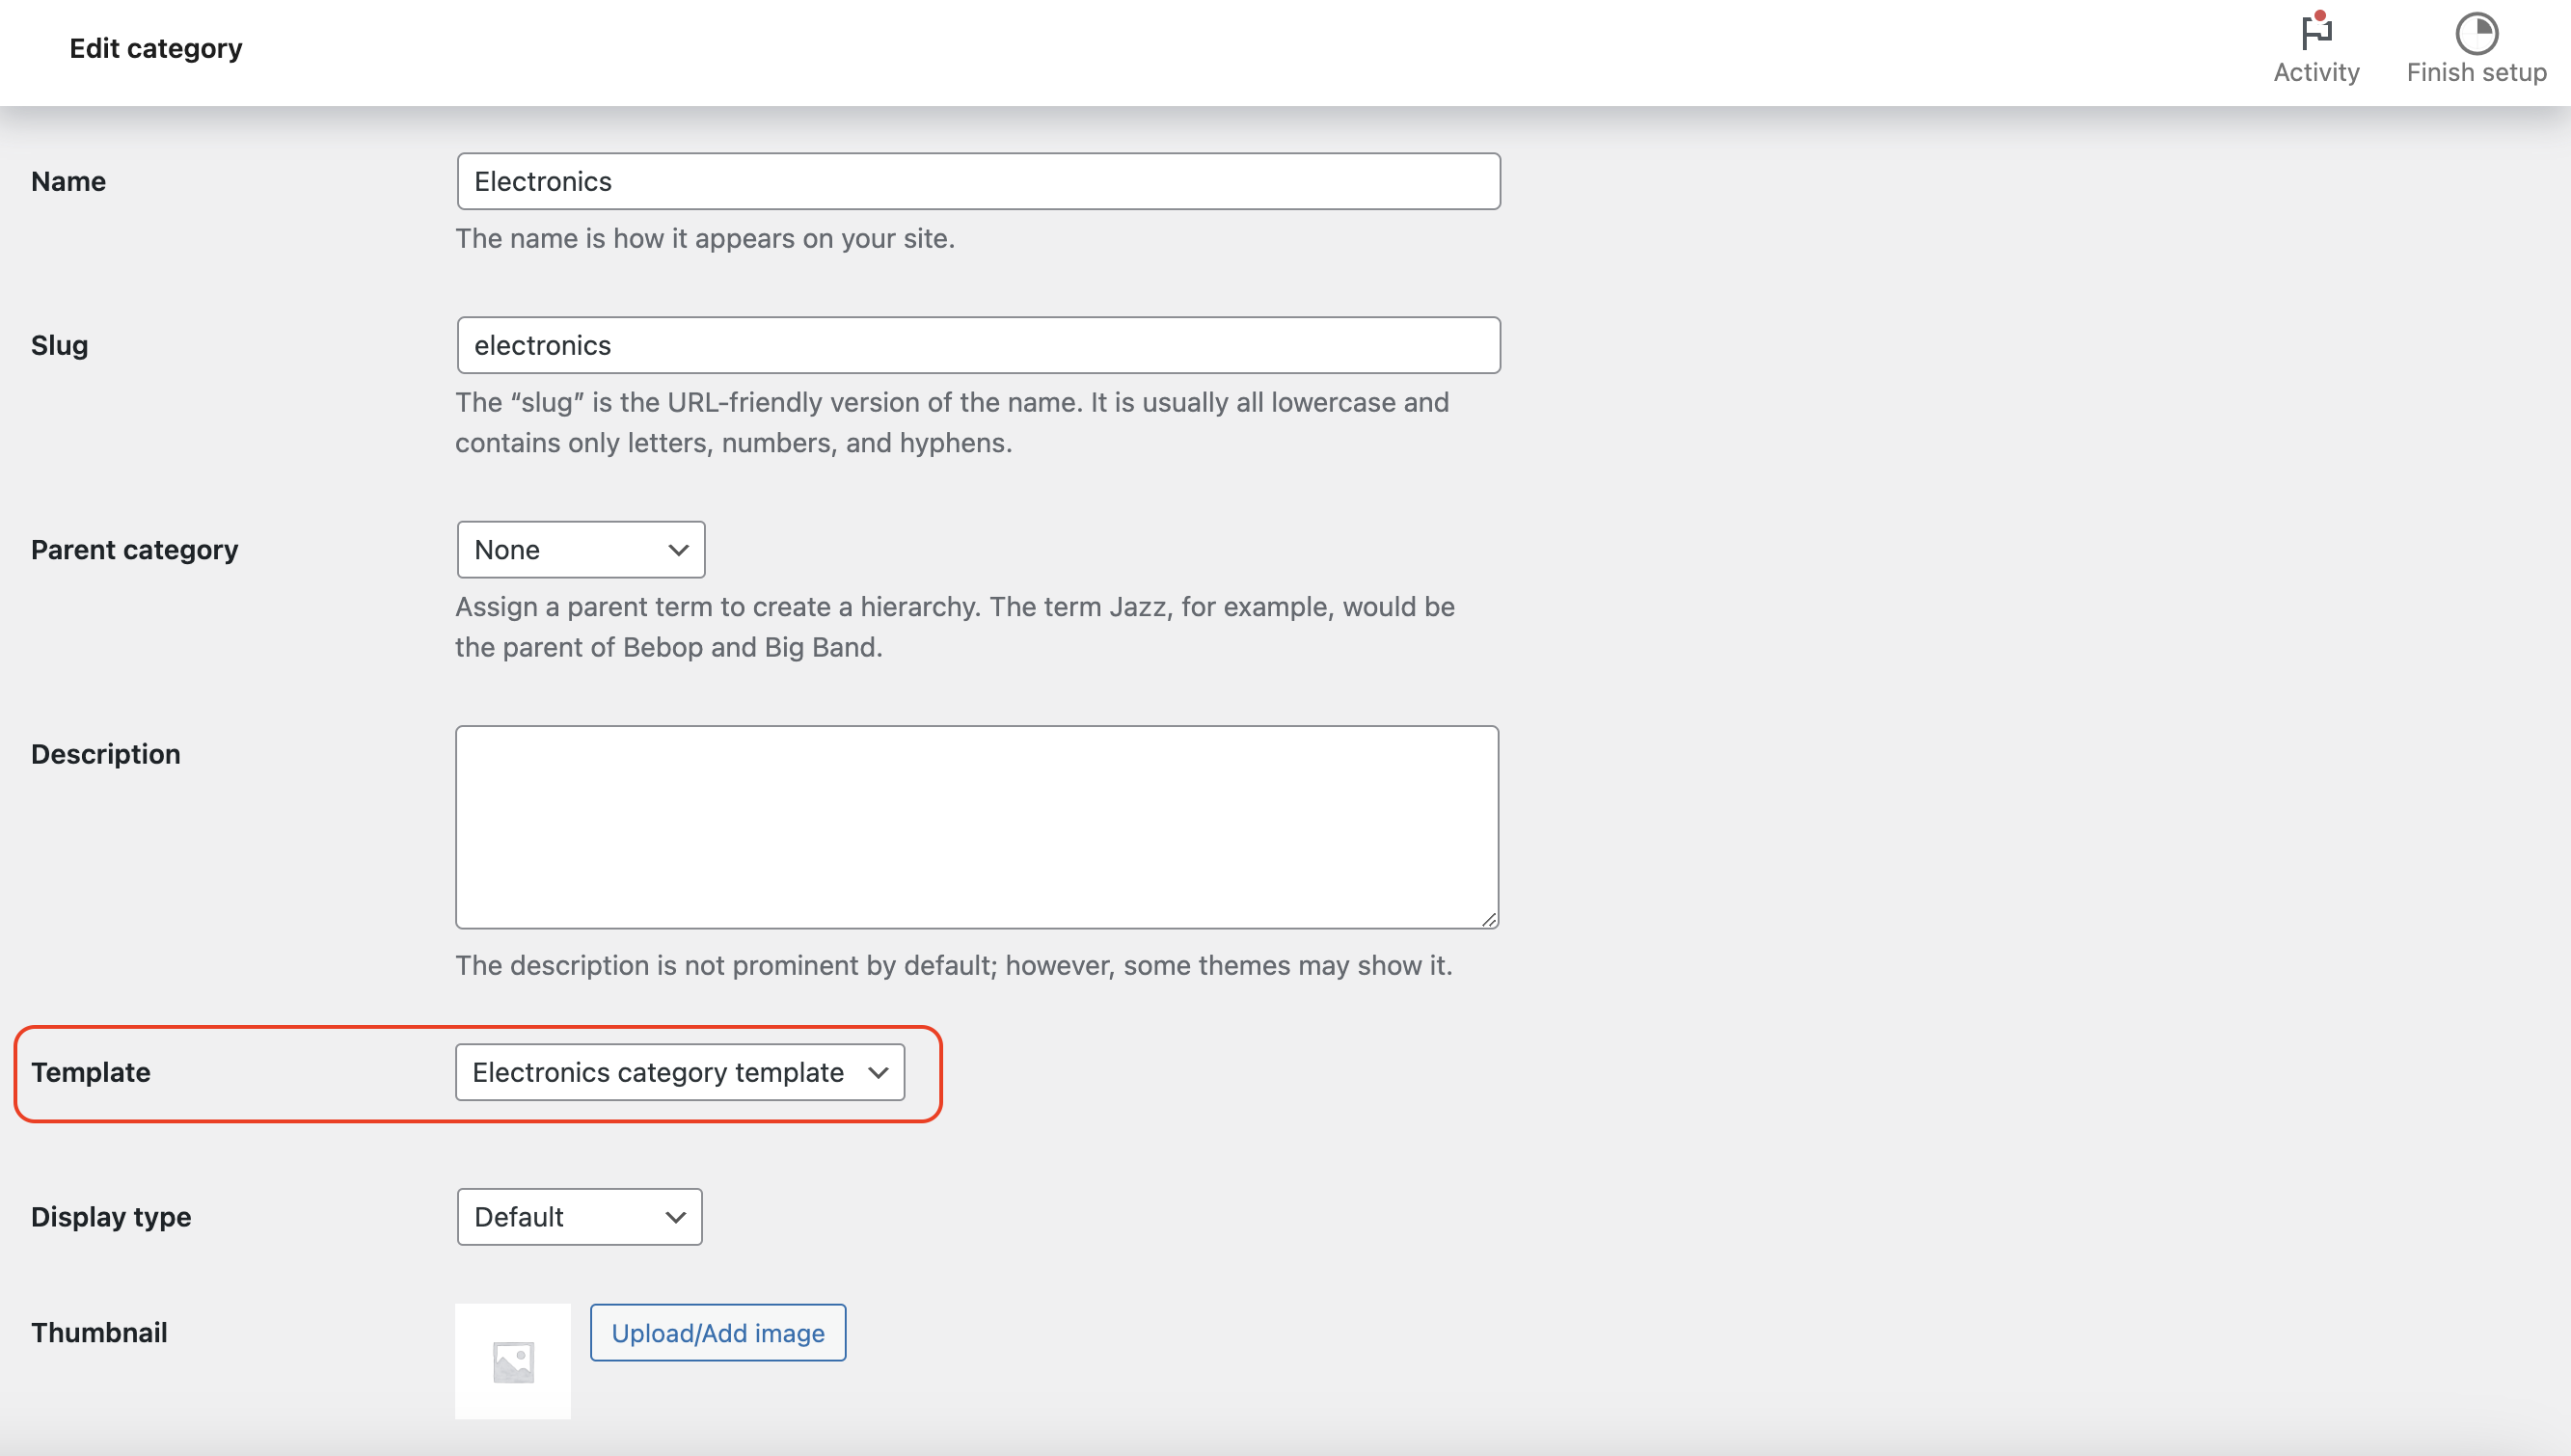This screenshot has height=1456, width=2571.
Task: Open the Display type dropdown
Action: click(579, 1216)
